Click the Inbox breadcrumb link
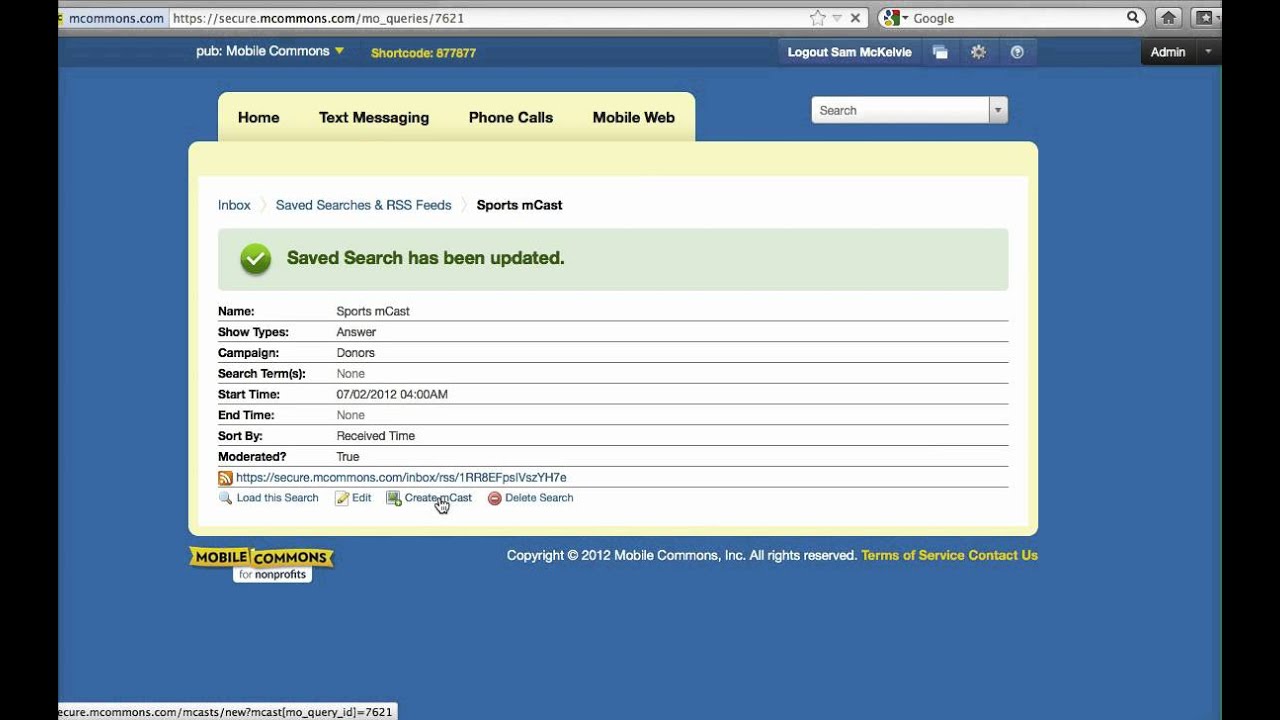 coord(234,205)
